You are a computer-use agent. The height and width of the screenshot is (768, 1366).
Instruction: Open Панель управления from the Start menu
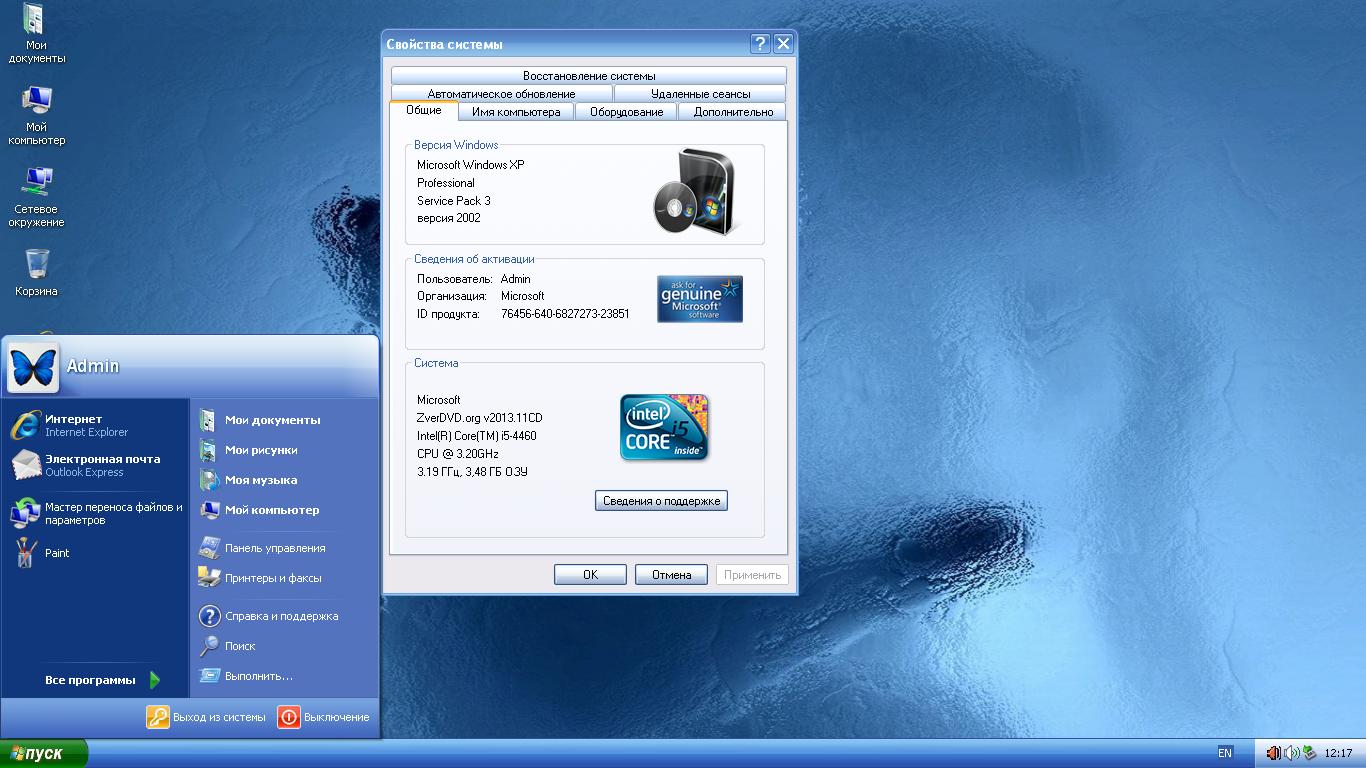point(284,548)
